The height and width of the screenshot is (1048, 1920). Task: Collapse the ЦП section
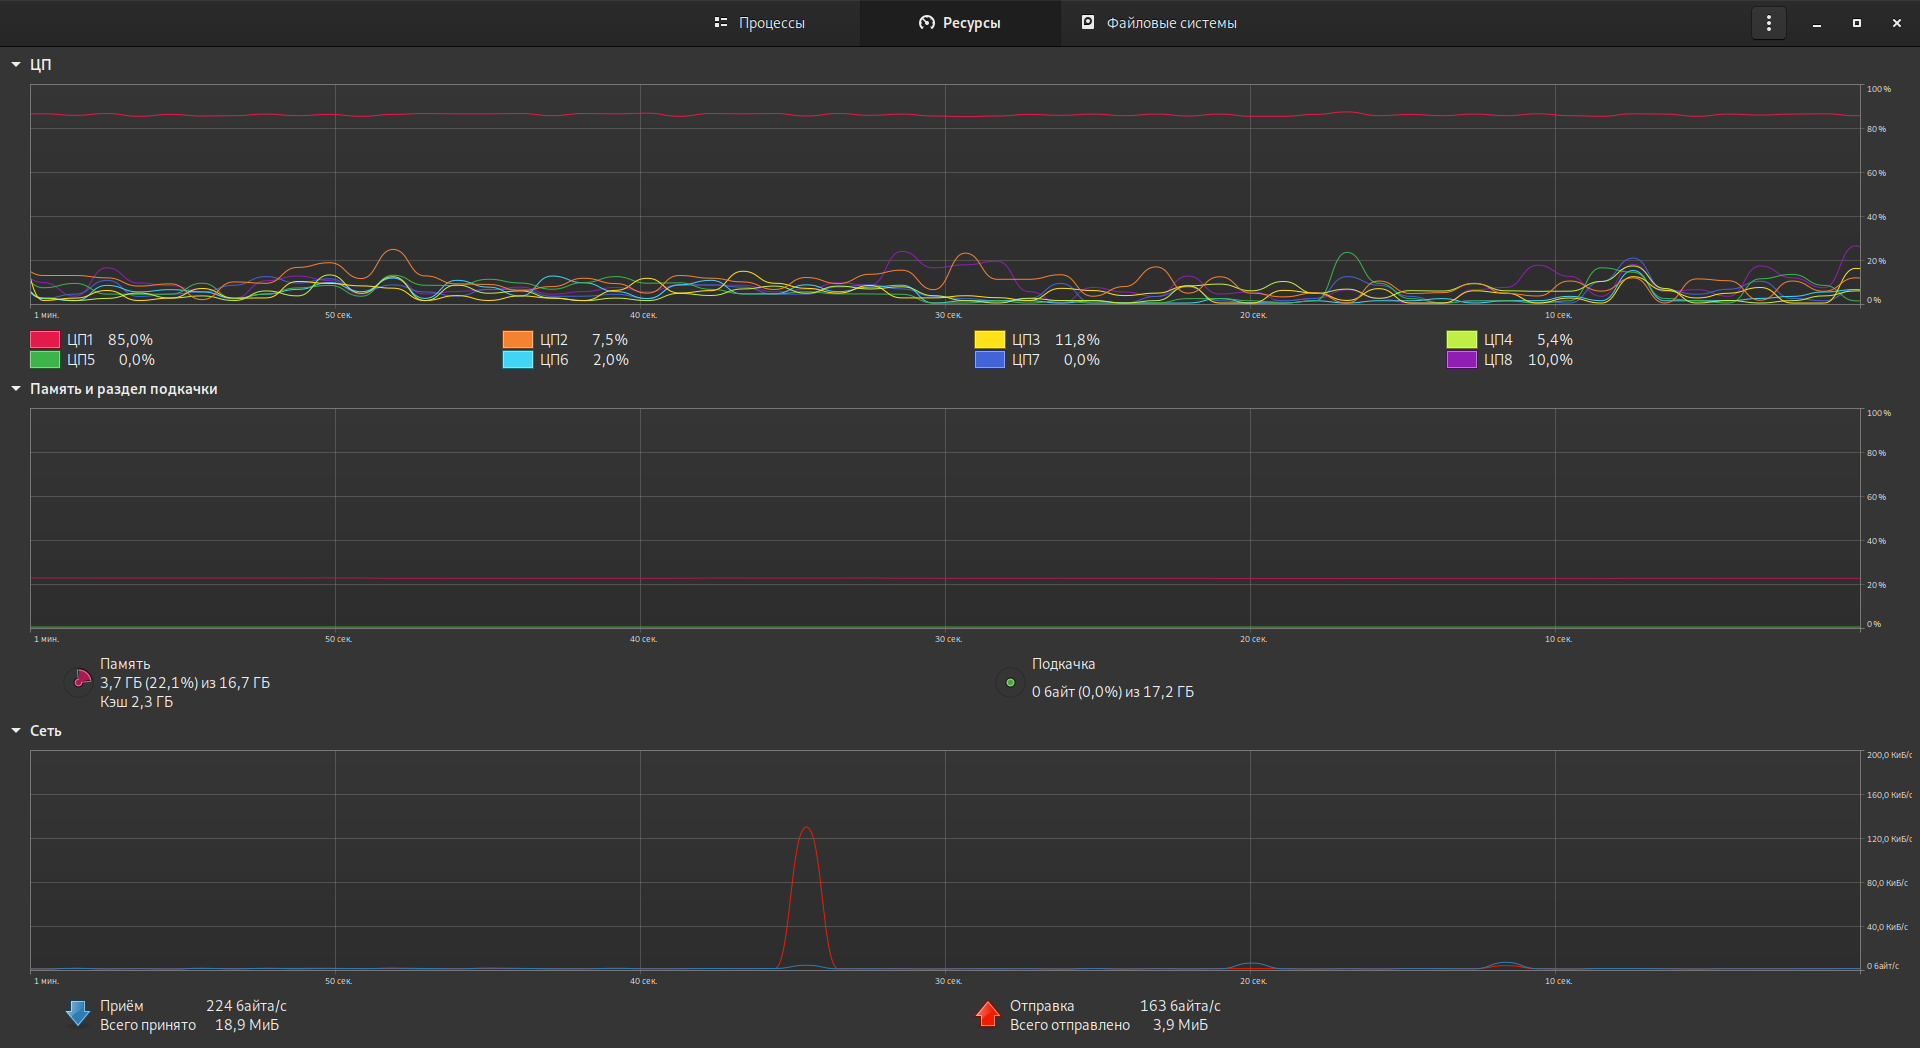tap(16, 65)
